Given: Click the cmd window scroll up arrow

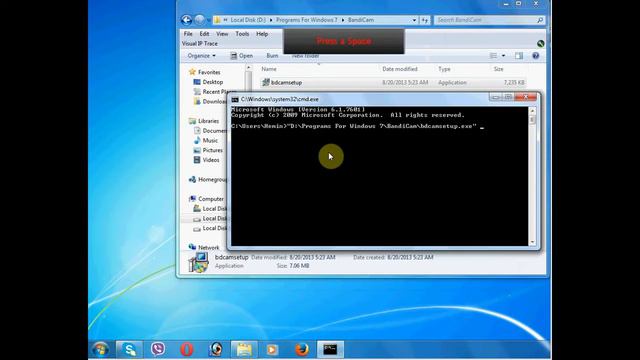Looking at the screenshot, I should point(532,111).
